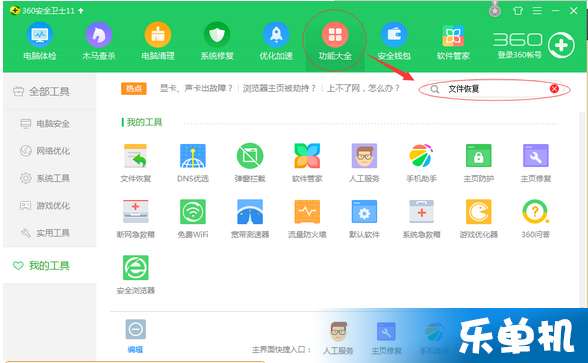This screenshot has width=588, height=363.
Task: Select 我的工具 in sidebar
Action: pos(41,266)
